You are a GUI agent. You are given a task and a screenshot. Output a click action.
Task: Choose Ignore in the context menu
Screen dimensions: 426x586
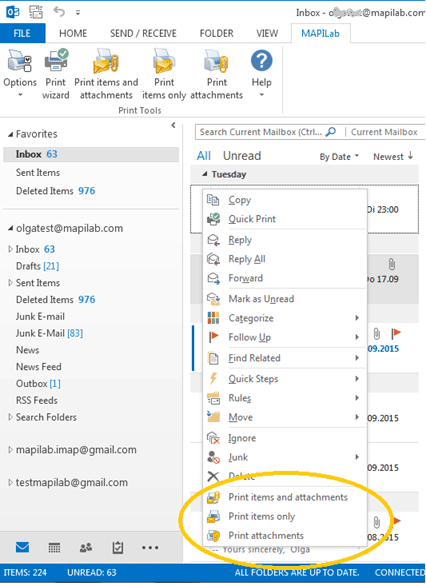click(x=285, y=438)
